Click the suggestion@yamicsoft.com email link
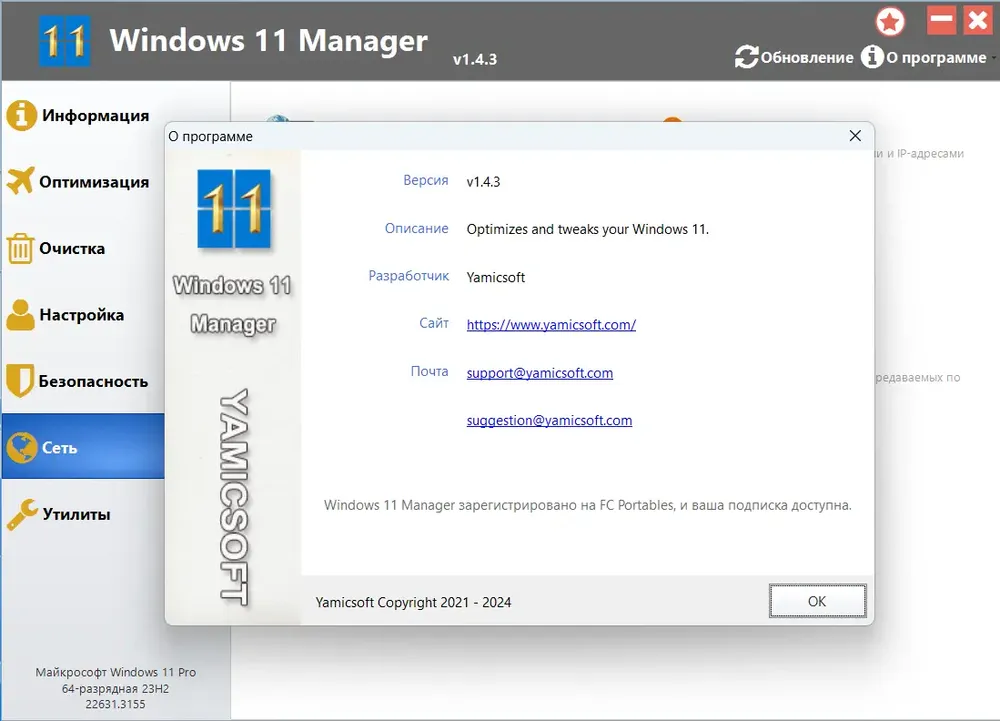Image resolution: width=1000 pixels, height=721 pixels. point(549,420)
